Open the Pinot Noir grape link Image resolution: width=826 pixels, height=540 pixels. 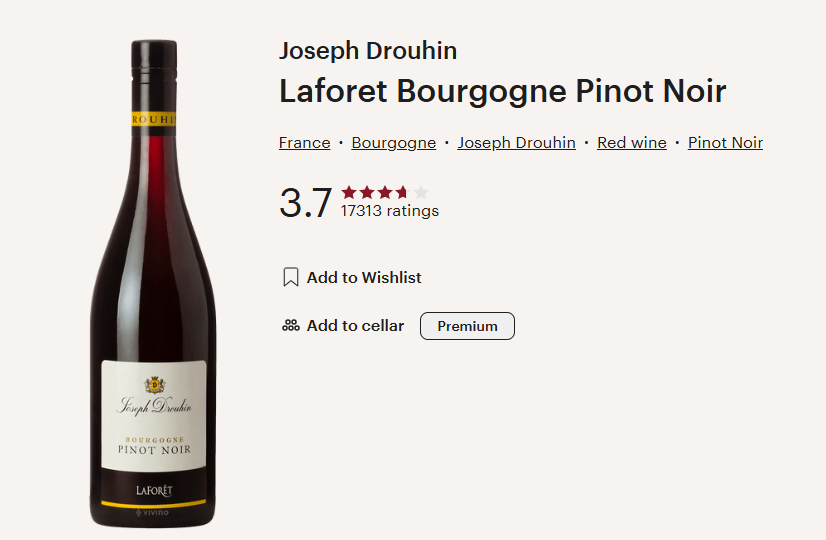coord(725,143)
